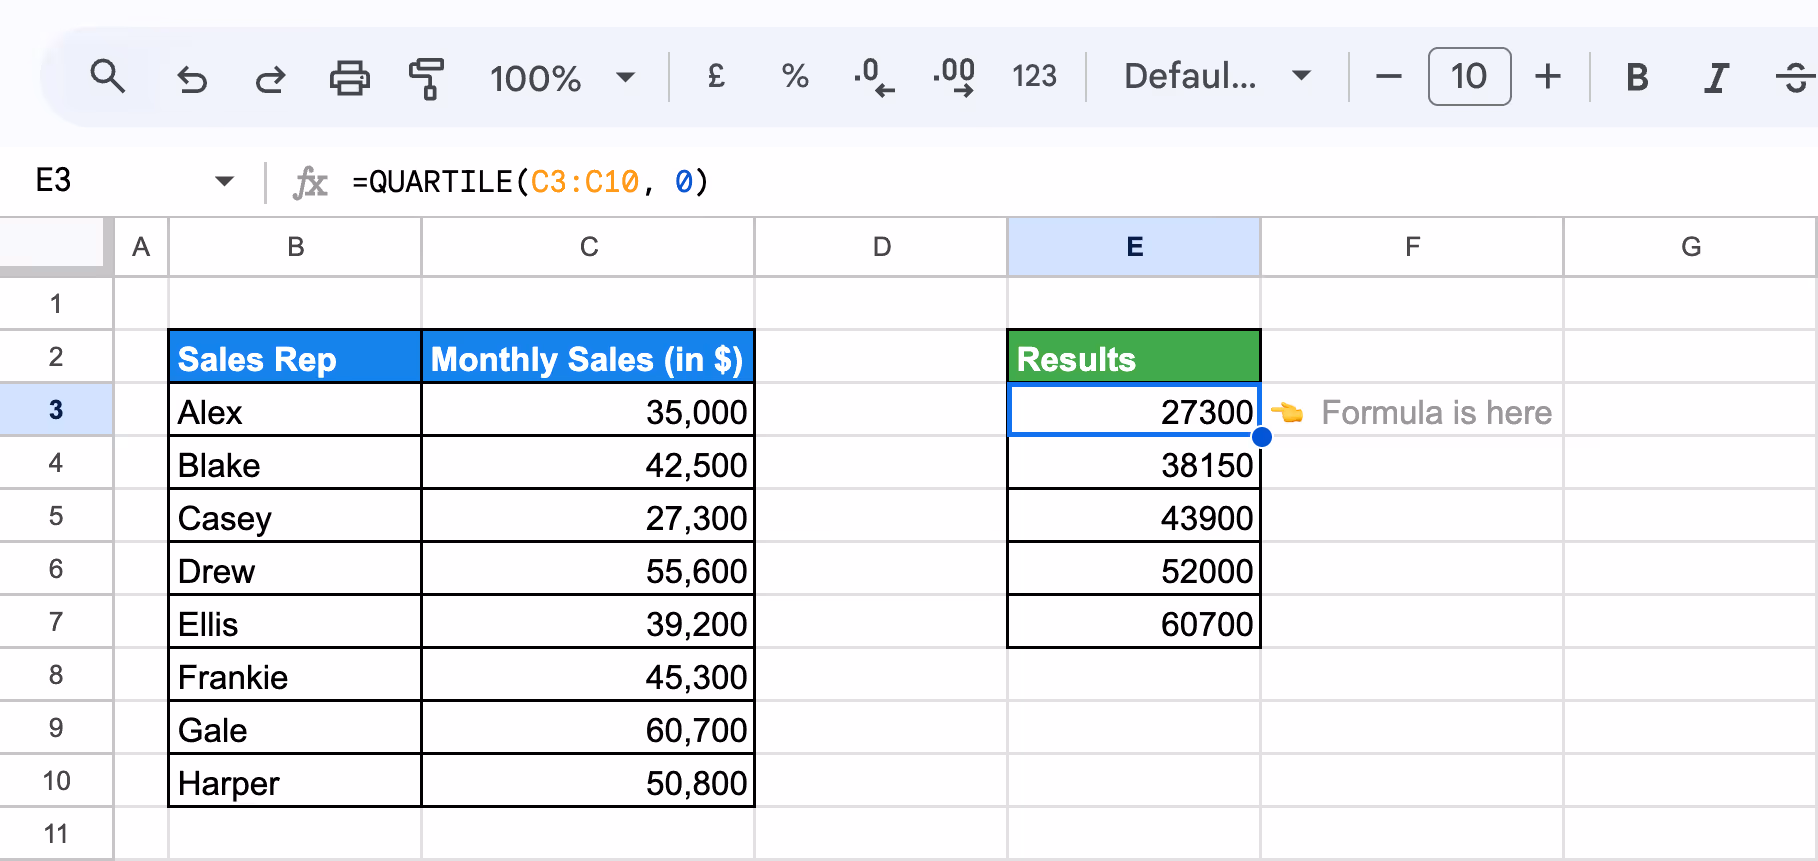Select column B header
Image resolution: width=1818 pixels, height=861 pixels.
pos(295,247)
